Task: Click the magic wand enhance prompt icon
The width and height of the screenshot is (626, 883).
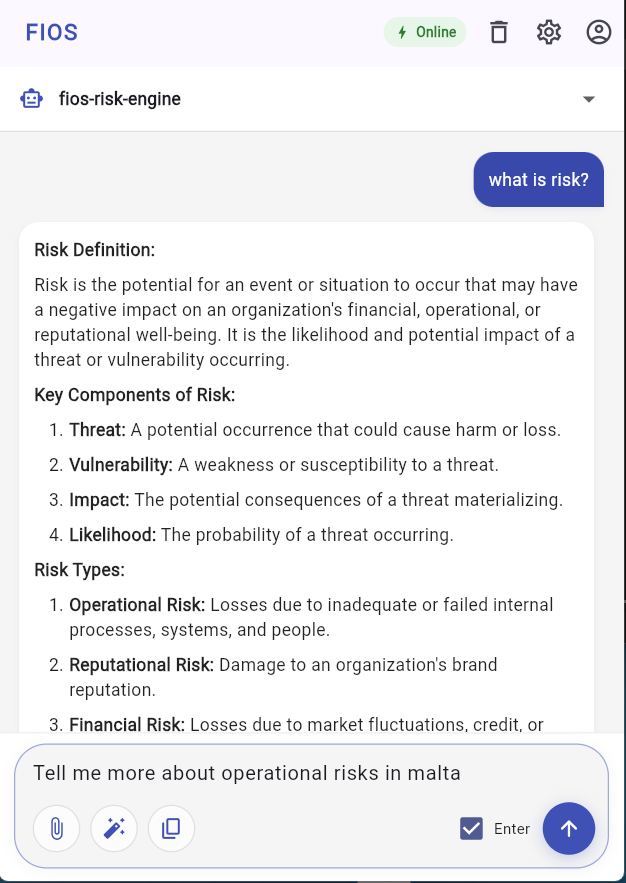Action: pyautogui.click(x=114, y=828)
